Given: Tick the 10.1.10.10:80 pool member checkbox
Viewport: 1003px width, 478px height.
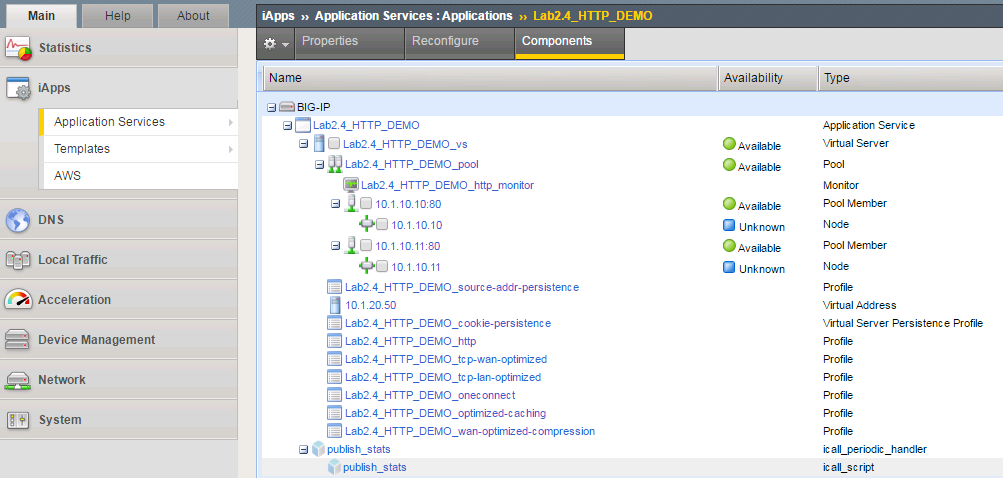Looking at the screenshot, I should [x=366, y=204].
